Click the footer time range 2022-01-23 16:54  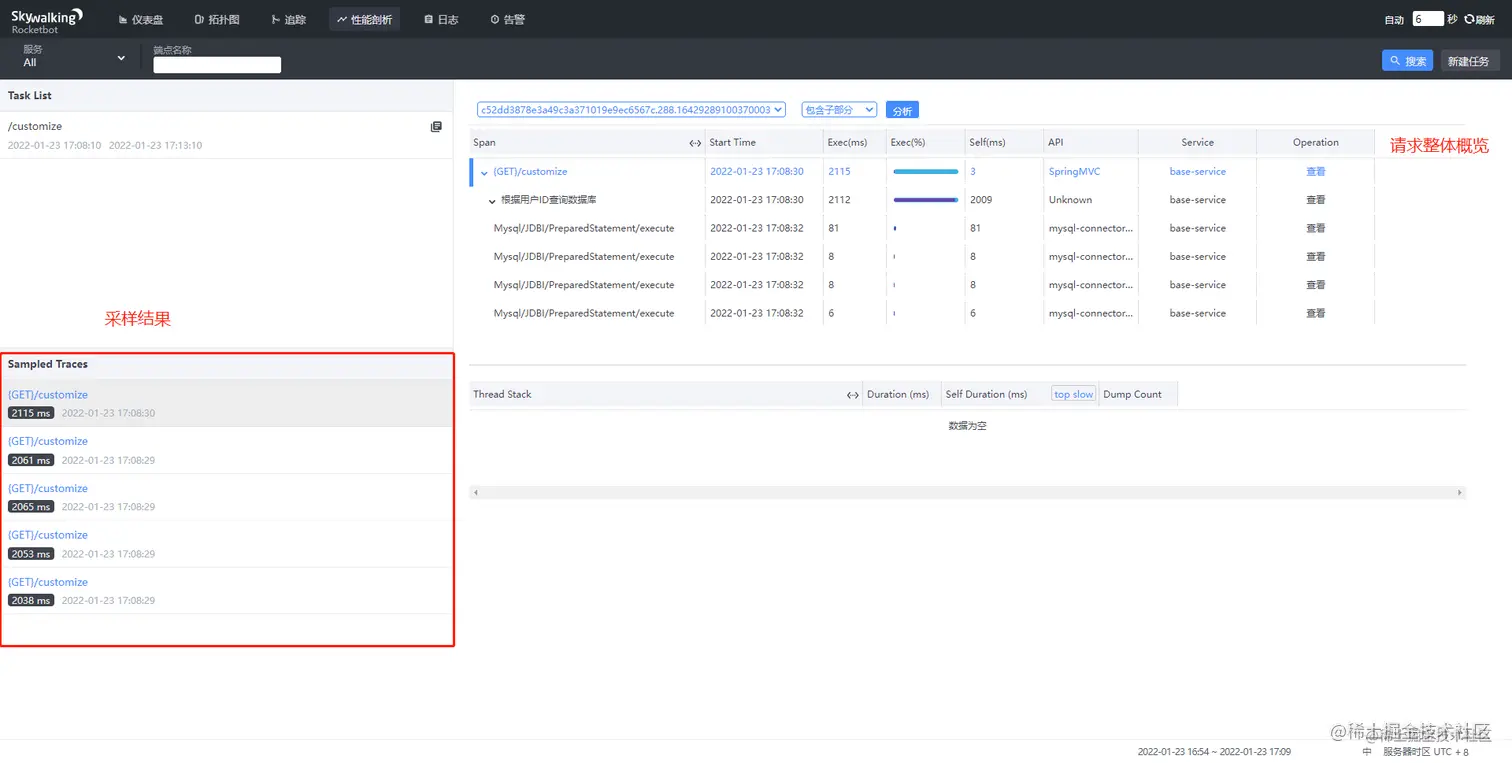pyautogui.click(x=1213, y=752)
